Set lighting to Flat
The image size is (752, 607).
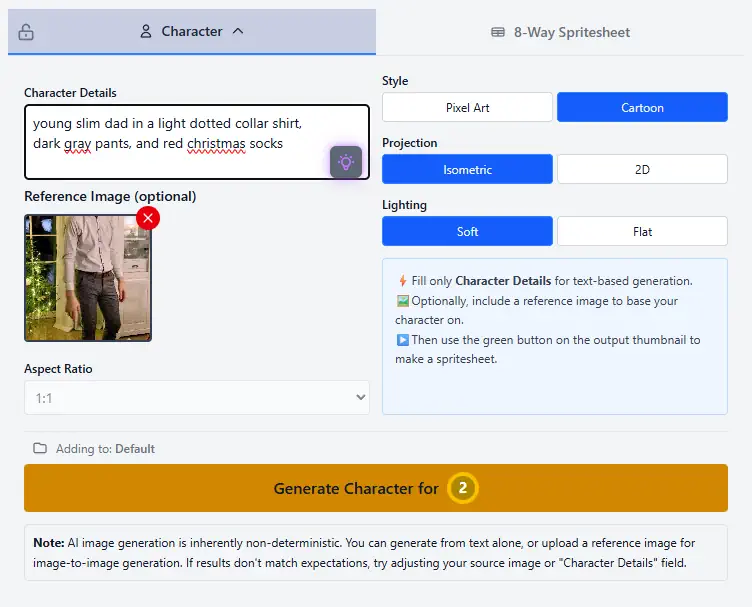click(x=642, y=231)
